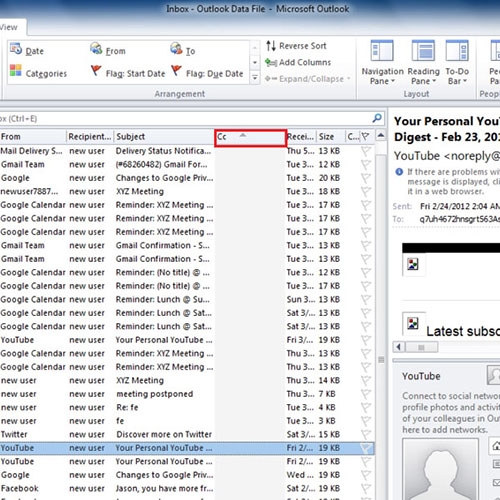
Task: Click the first blocked image placeholder
Action: [x=413, y=265]
